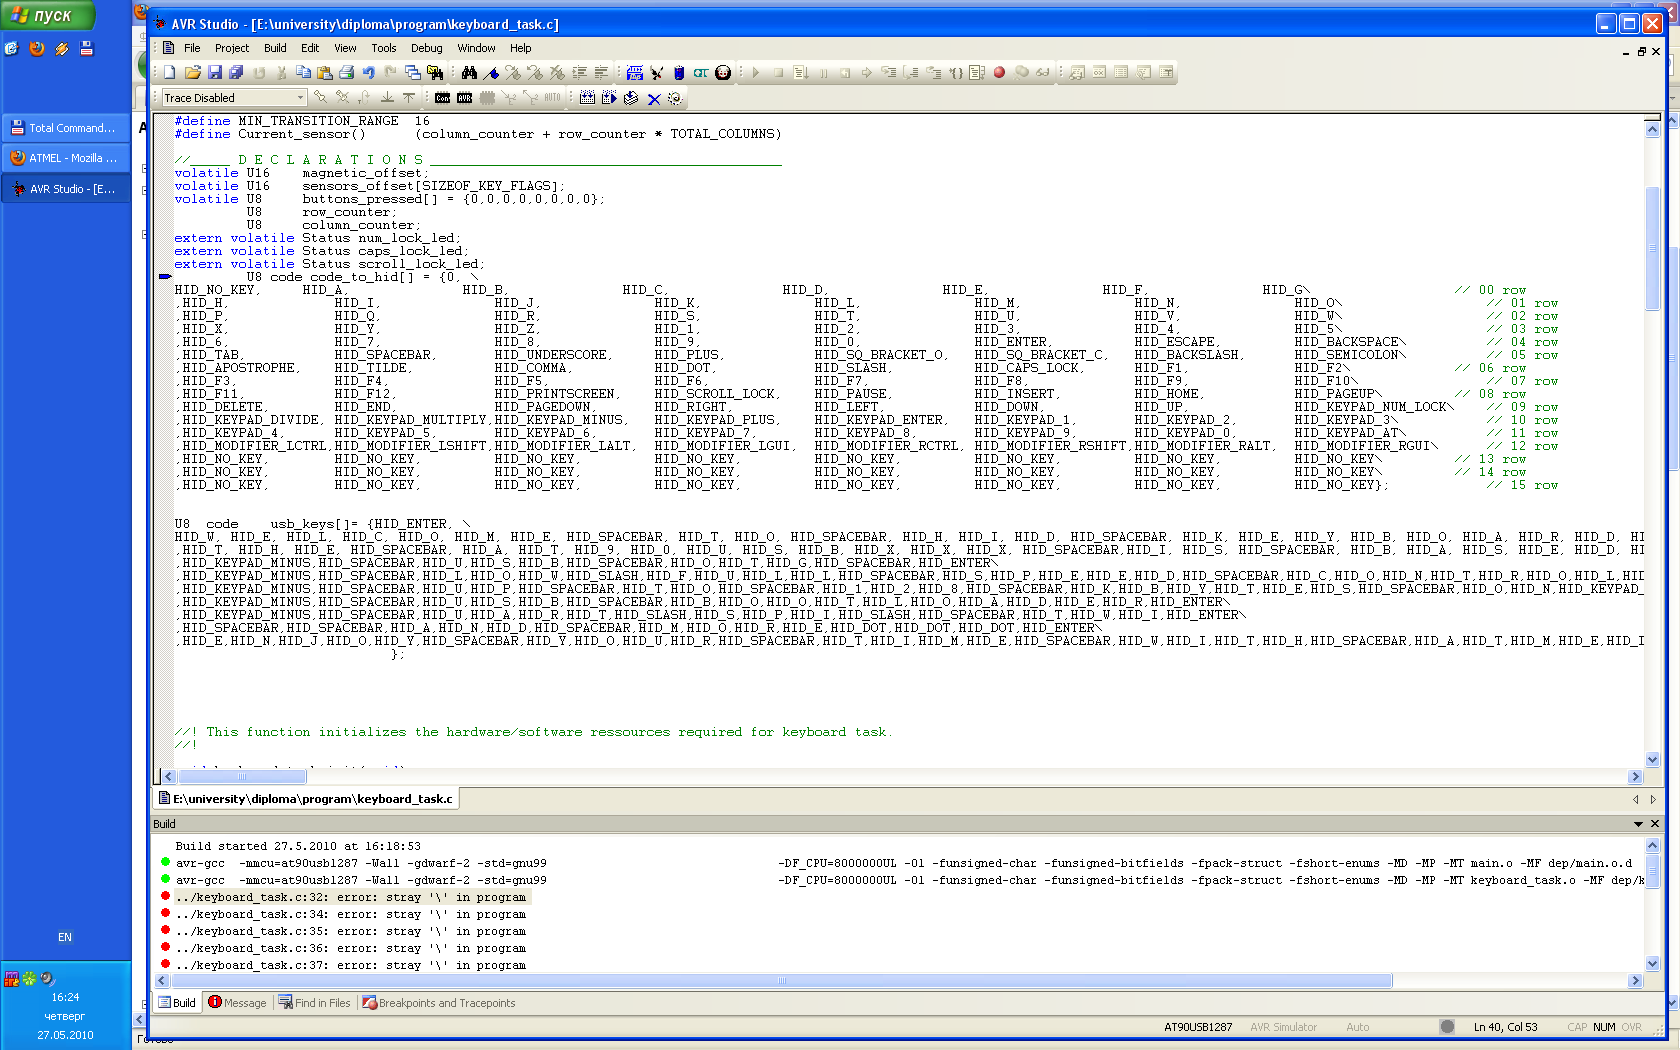Save the file with the floppy disk icon
The width and height of the screenshot is (1680, 1050).
click(x=214, y=73)
